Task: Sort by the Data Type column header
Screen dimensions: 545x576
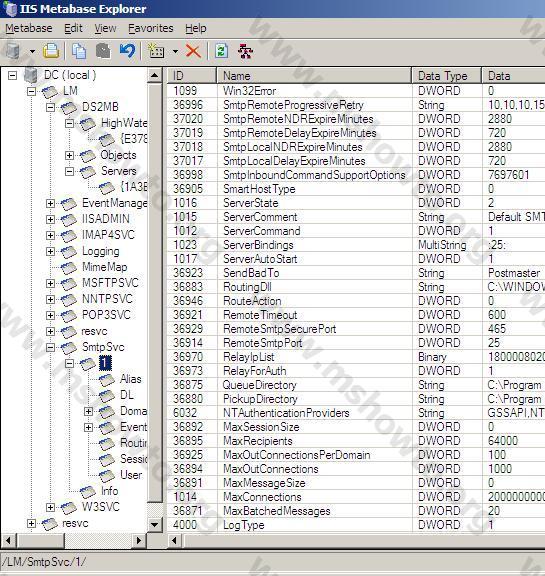Action: (x=447, y=76)
